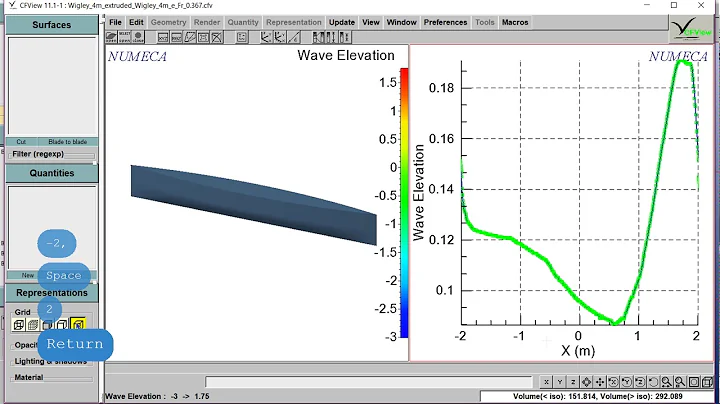Open the Edit menu
Screen dimensions: 720x404
pyautogui.click(x=136, y=22)
